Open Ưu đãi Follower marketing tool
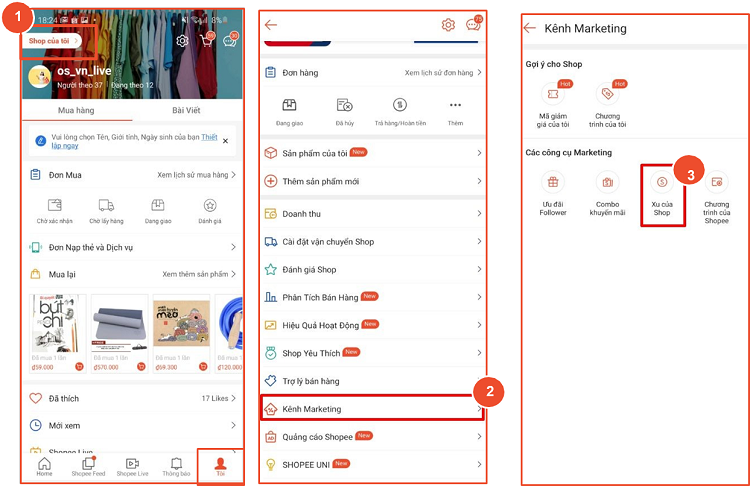750x486 pixels. click(x=553, y=192)
